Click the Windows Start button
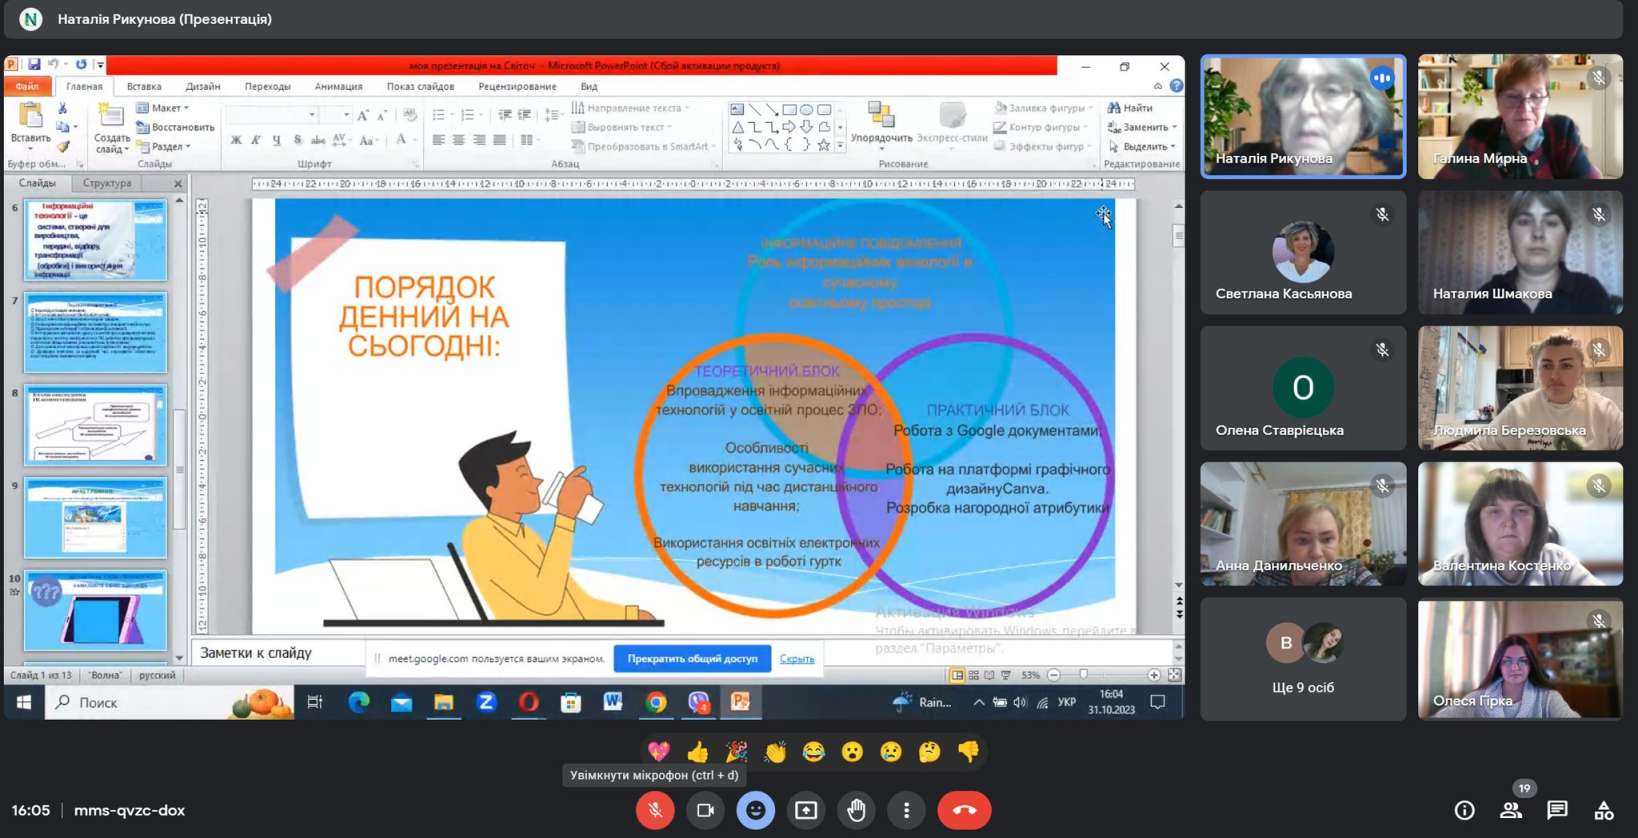Image resolution: width=1638 pixels, height=838 pixels. click(x=24, y=702)
